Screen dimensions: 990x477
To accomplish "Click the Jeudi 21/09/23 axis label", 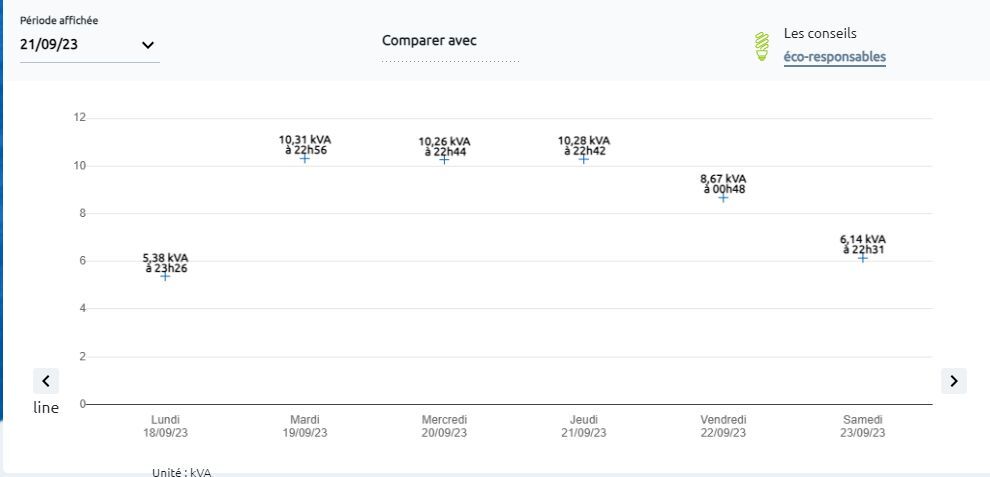I will pyautogui.click(x=584, y=426).
